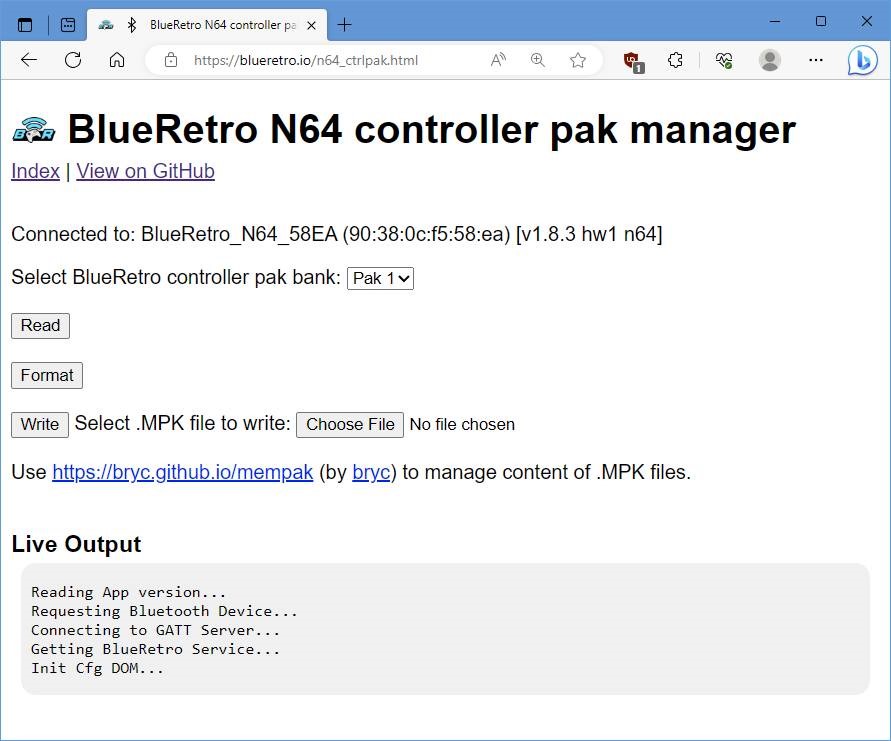Screen dimensions: 891x741
Task: Open the zoom magnifier in address bar
Action: pyautogui.click(x=538, y=60)
